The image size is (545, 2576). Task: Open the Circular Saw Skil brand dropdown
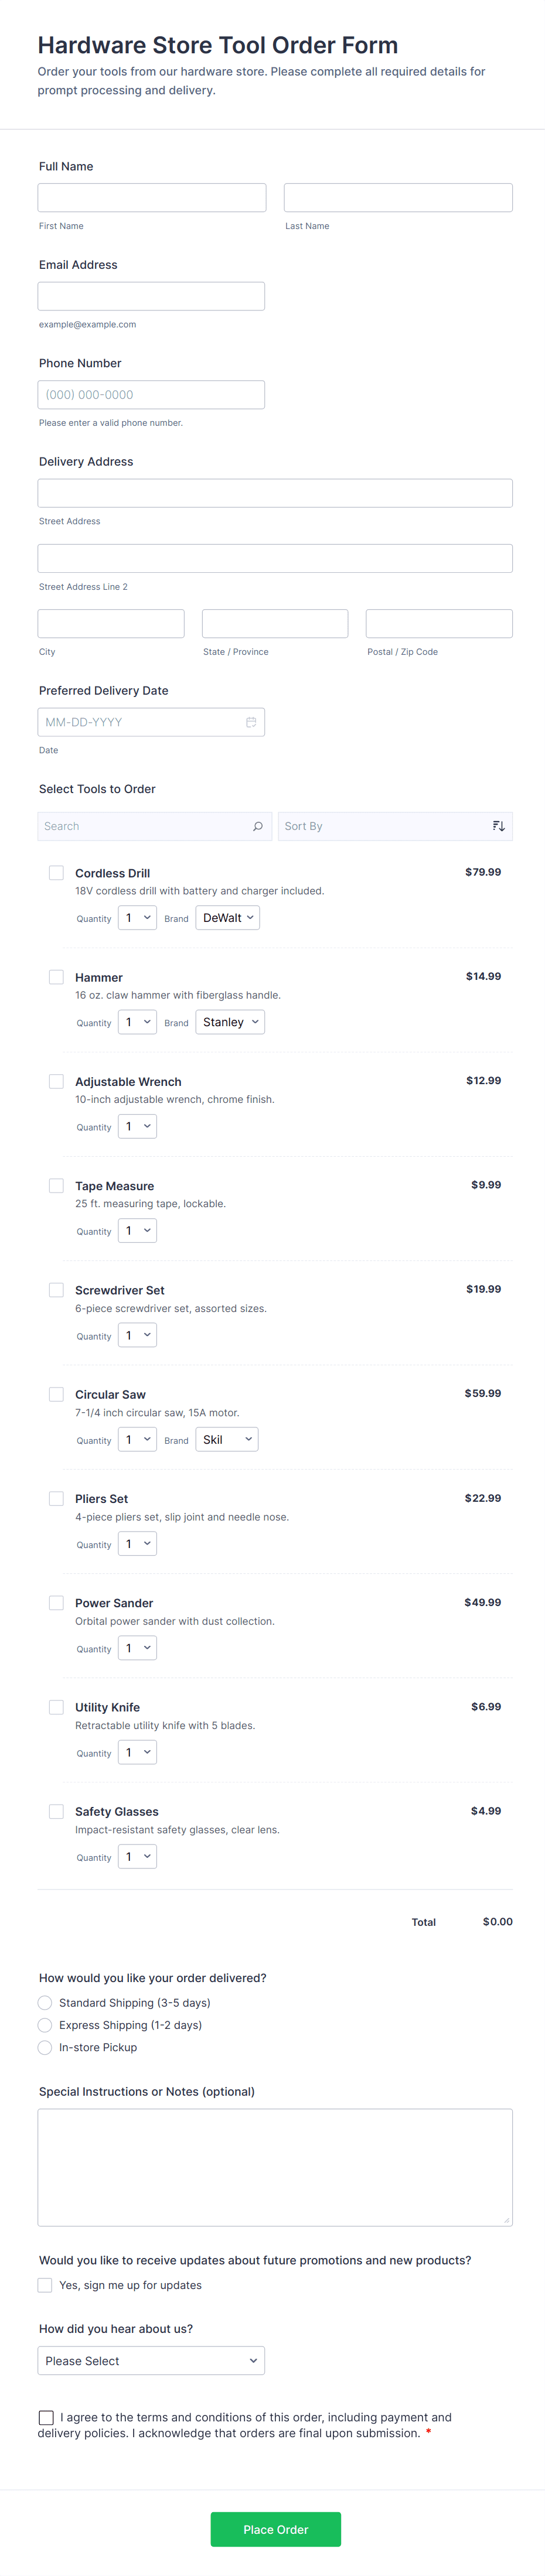coord(227,1439)
